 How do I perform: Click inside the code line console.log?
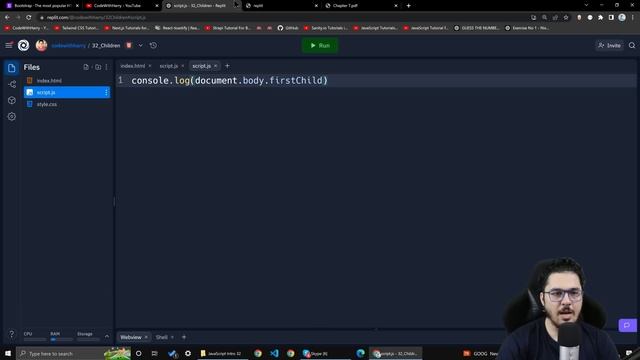pyautogui.click(x=229, y=80)
